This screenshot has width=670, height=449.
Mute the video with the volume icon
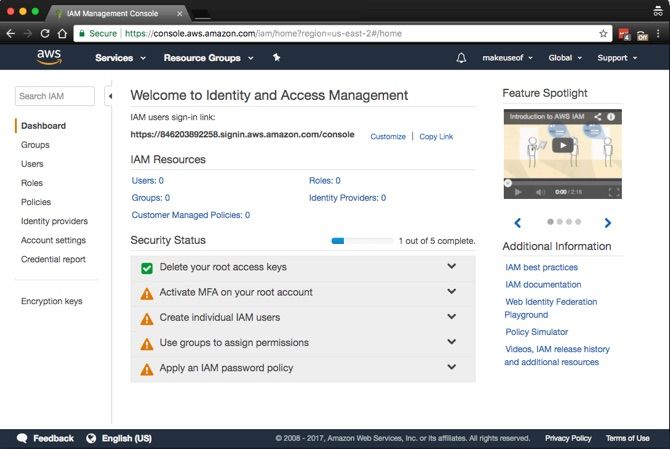pos(540,192)
